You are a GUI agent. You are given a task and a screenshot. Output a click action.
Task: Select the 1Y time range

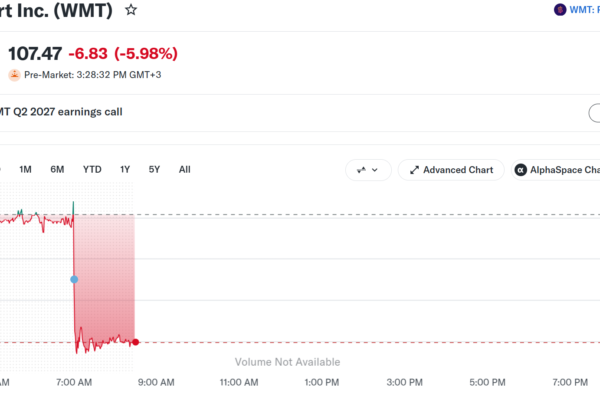pyautogui.click(x=125, y=170)
